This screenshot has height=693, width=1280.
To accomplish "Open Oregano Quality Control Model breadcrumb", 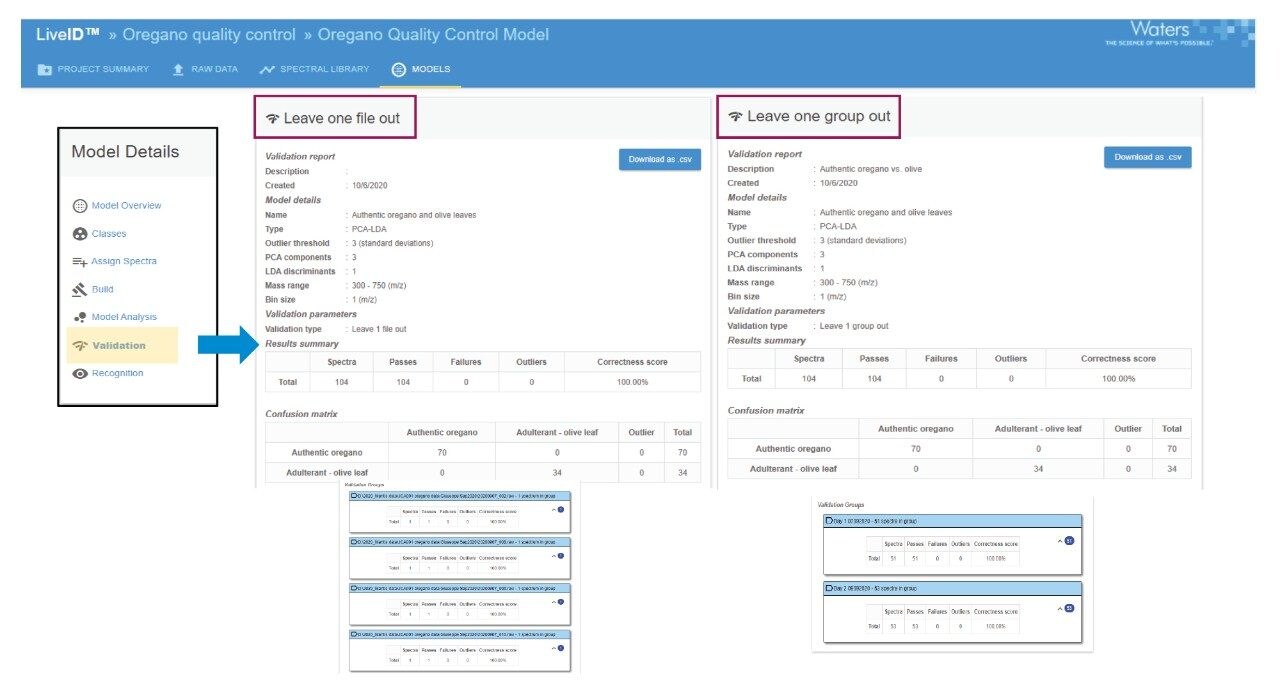I will click(433, 35).
